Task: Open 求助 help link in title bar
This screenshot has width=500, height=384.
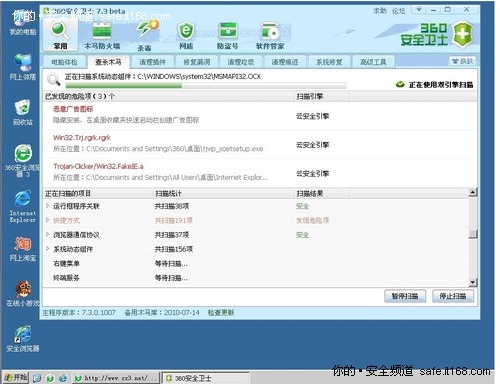Action: coord(380,11)
